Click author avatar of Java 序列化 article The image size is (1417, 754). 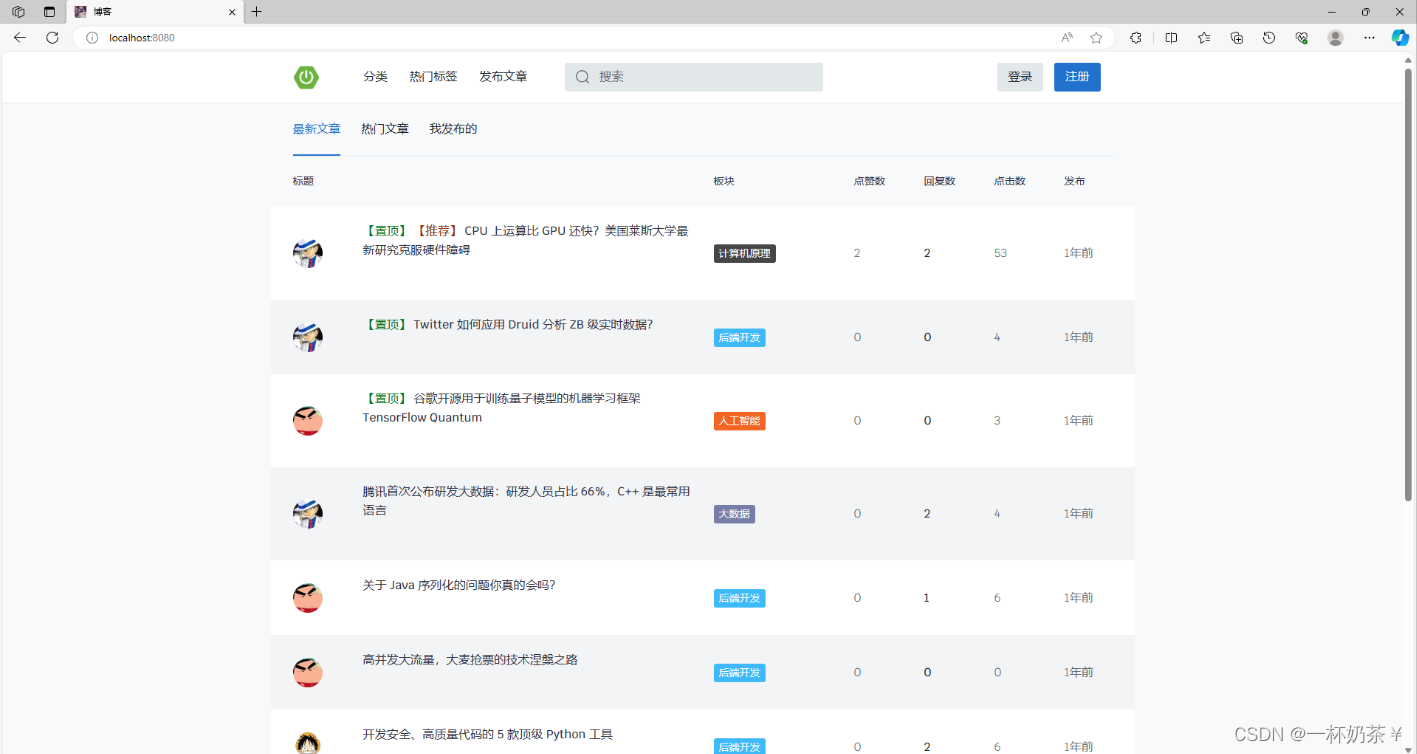[308, 598]
